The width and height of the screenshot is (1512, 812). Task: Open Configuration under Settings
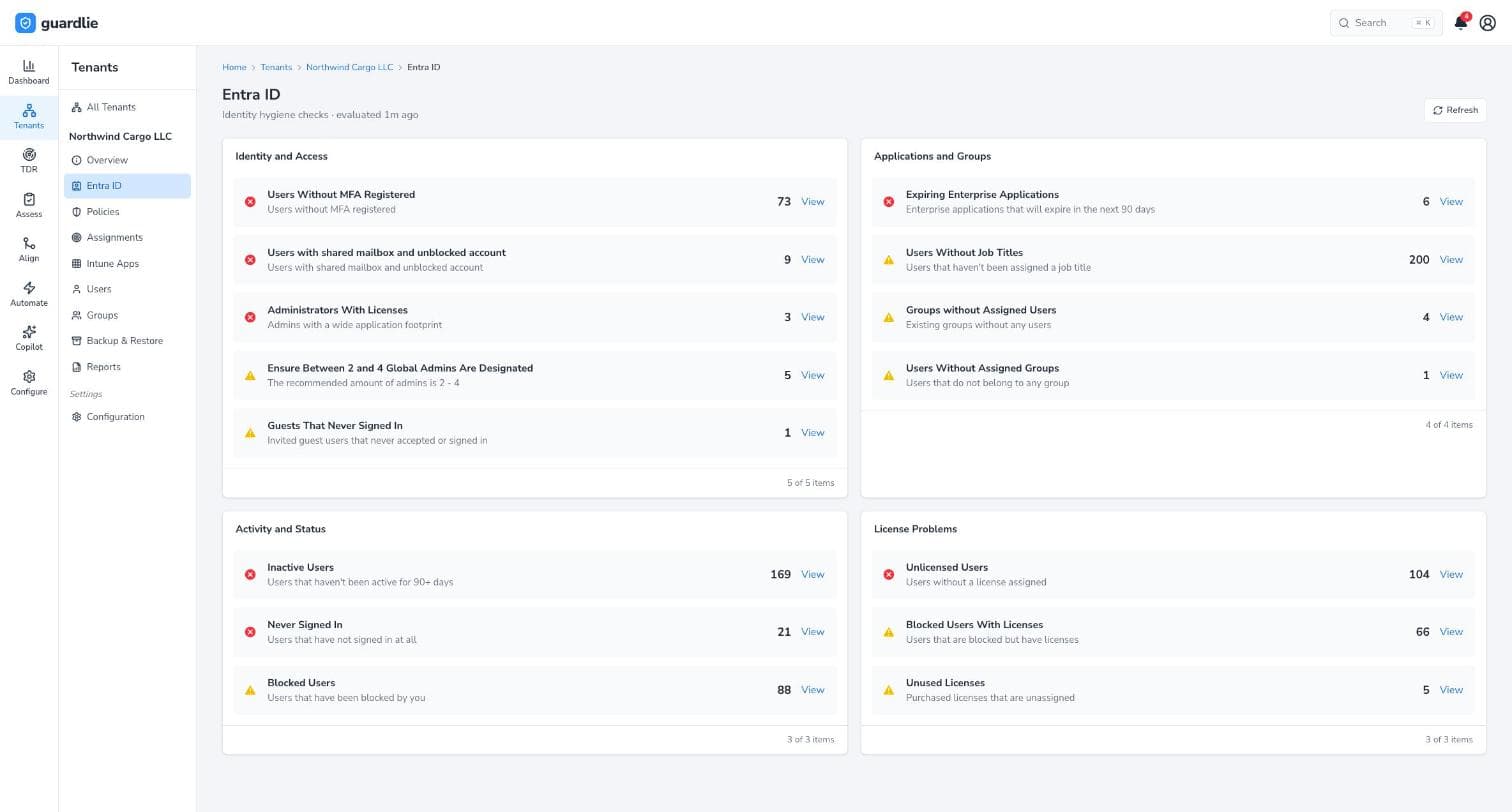pos(127,417)
